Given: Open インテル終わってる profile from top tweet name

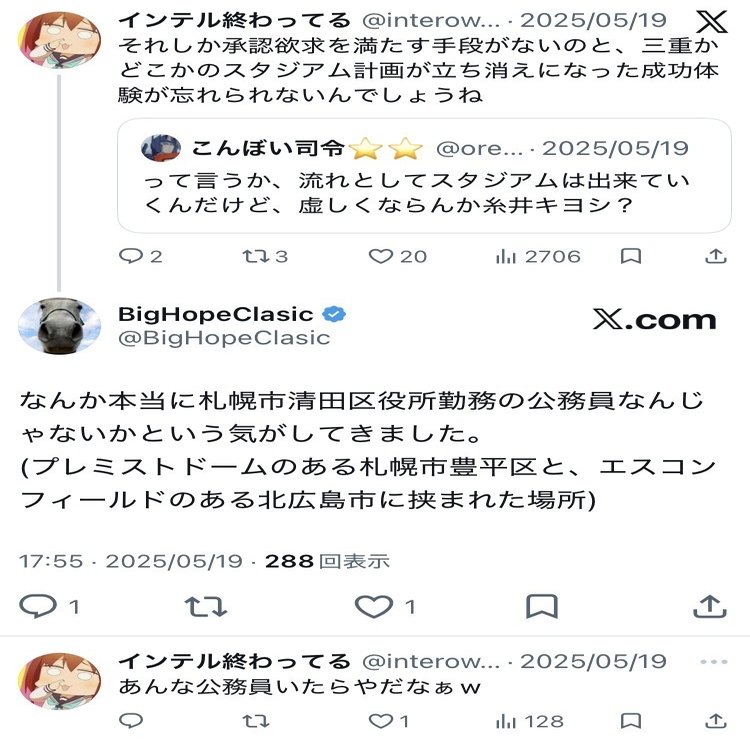Looking at the screenshot, I should point(234,19).
